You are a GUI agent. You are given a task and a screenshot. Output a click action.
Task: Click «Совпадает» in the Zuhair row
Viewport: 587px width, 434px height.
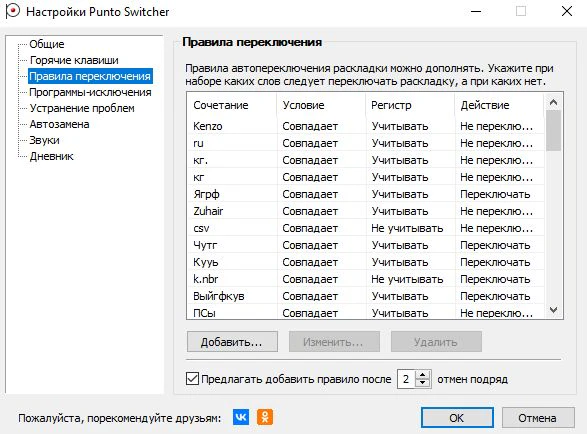[x=310, y=211]
